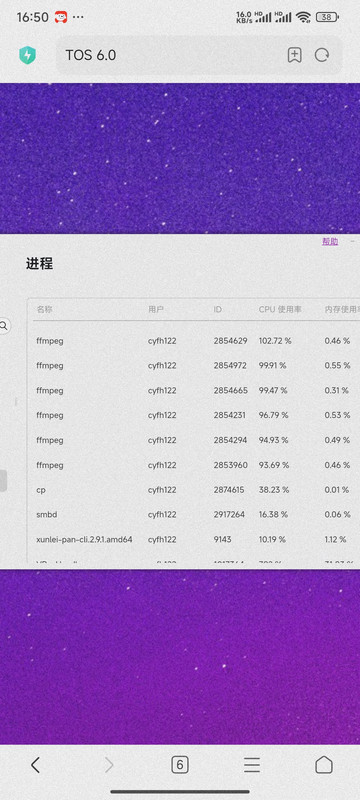
Task: Click the 进程 panel heading
Action: click(39, 264)
